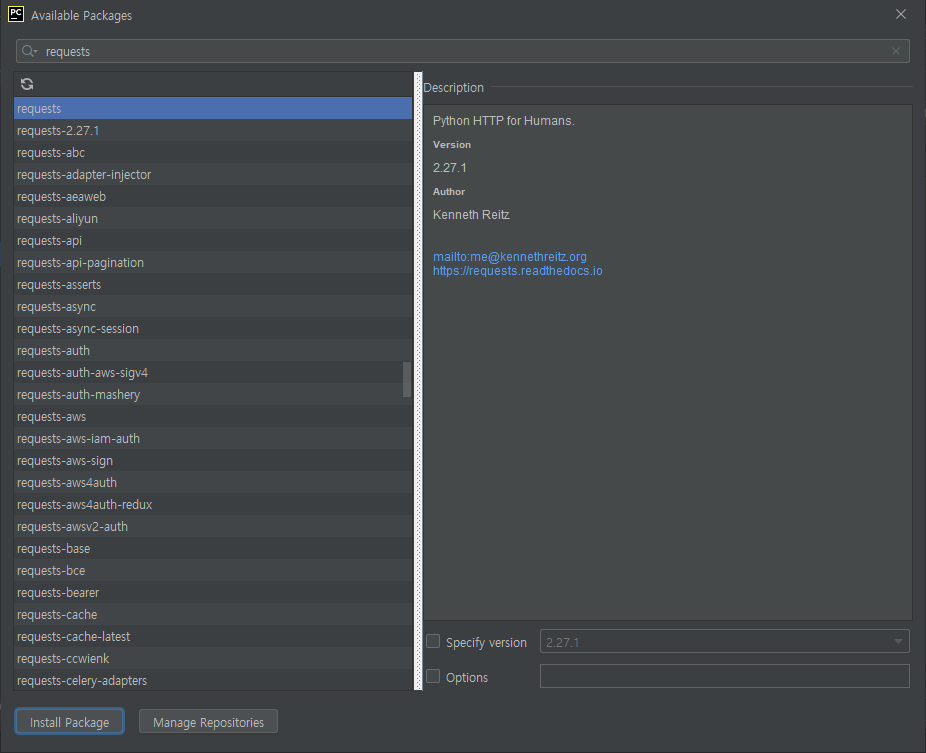Select the requests-bearer package
This screenshot has width=926, height=753.
(x=213, y=592)
